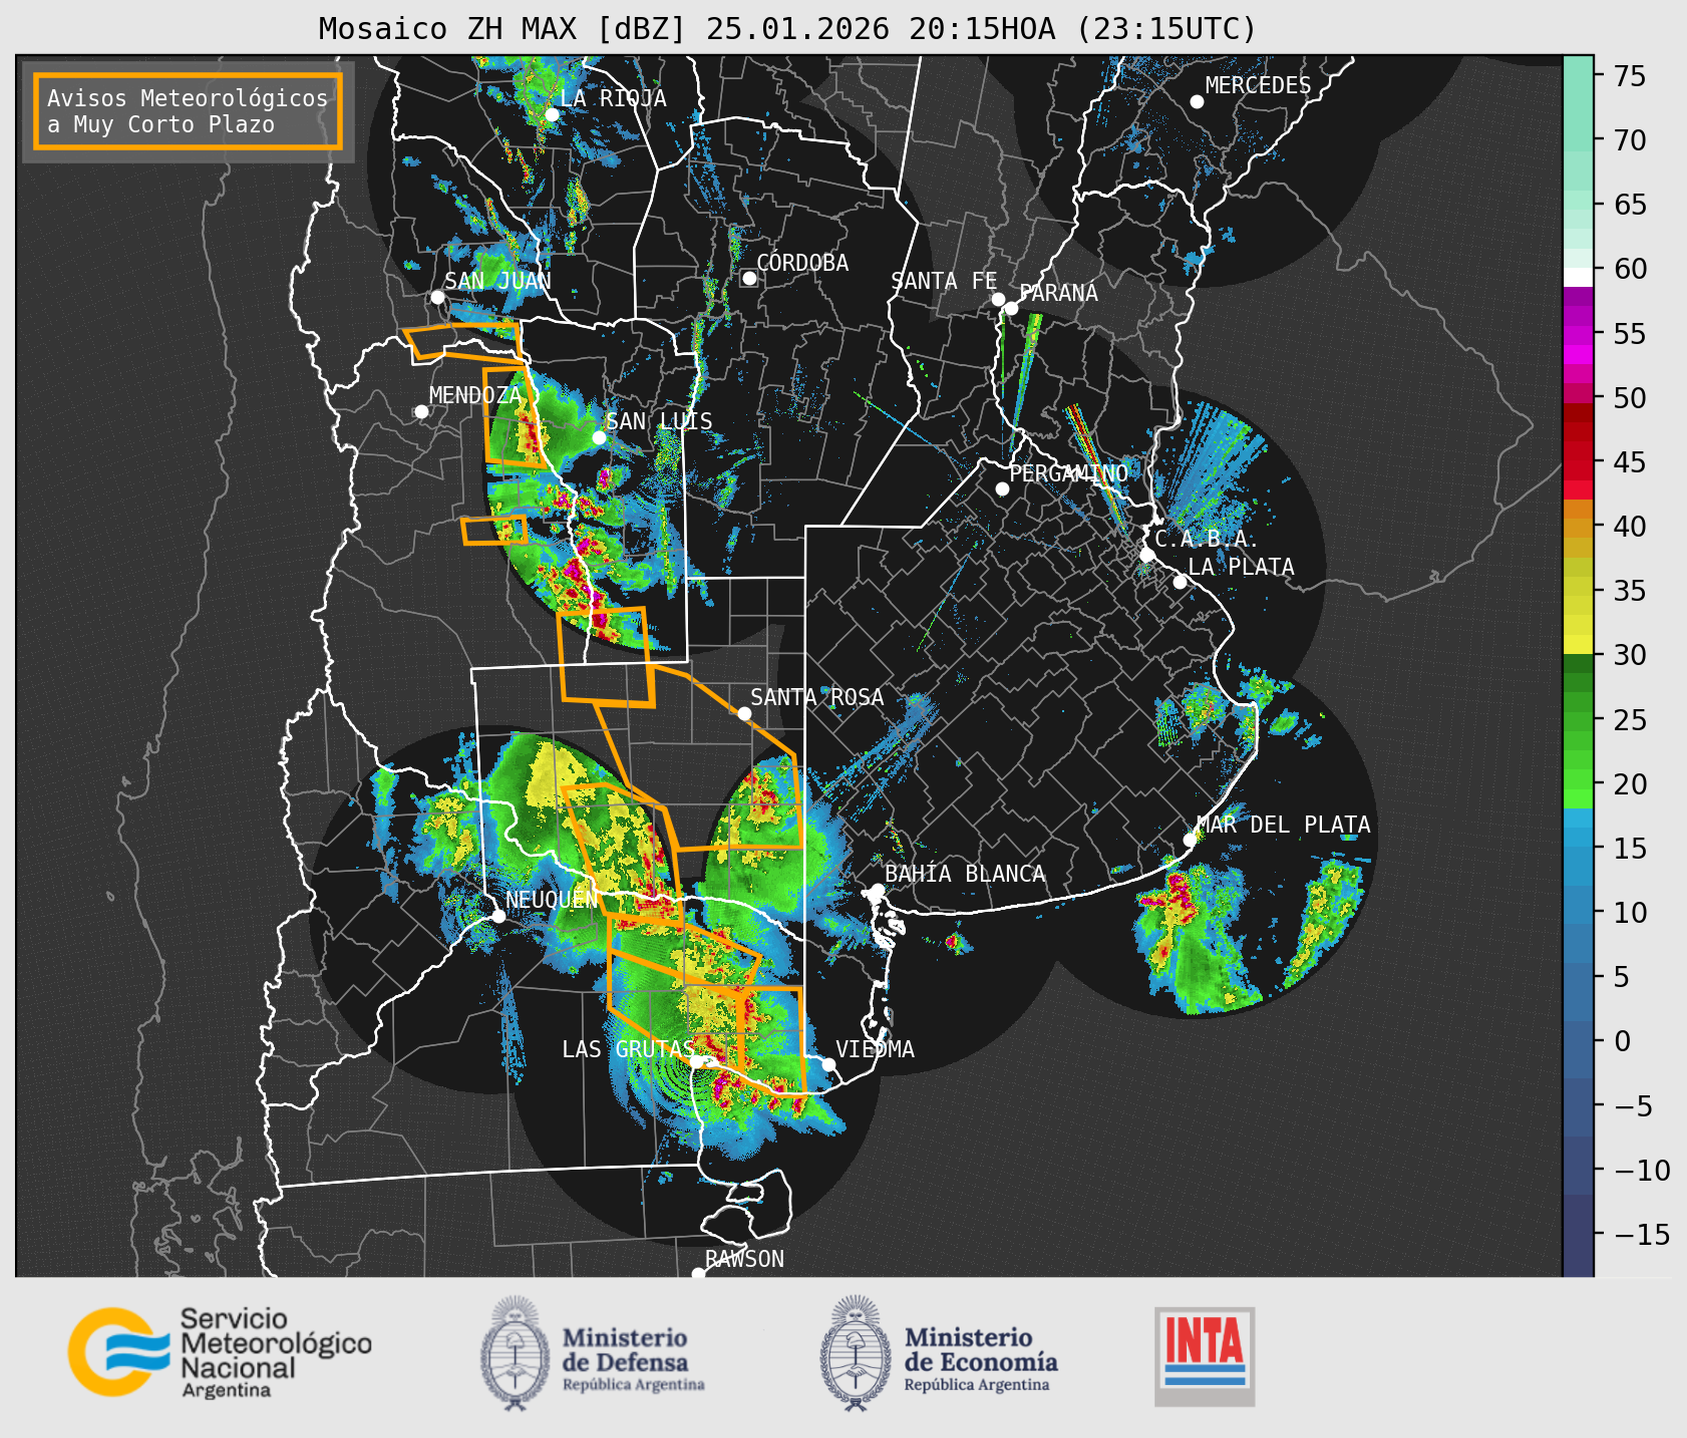Click the INTA logo
This screenshot has height=1438, width=1687.
[x=1205, y=1356]
